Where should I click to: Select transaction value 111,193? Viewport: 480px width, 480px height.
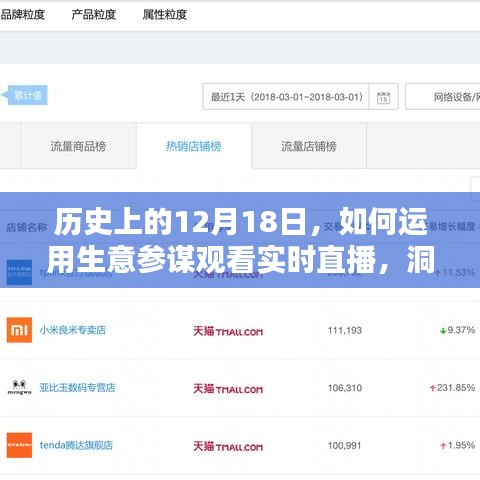coord(345,330)
